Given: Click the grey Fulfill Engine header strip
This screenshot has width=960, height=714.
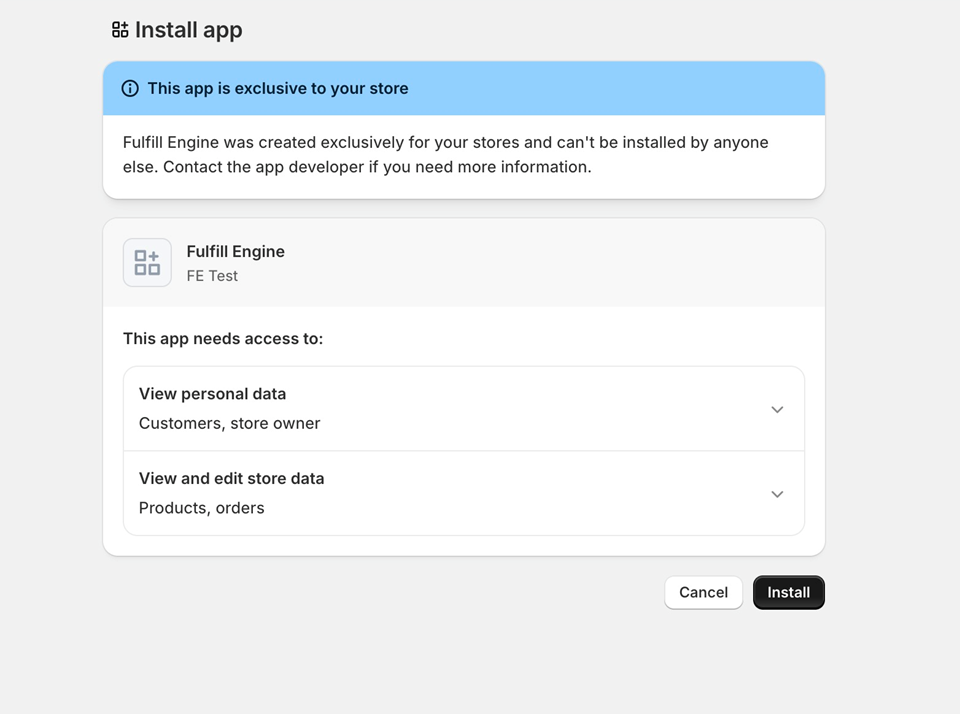Looking at the screenshot, I should [x=550, y=263].
